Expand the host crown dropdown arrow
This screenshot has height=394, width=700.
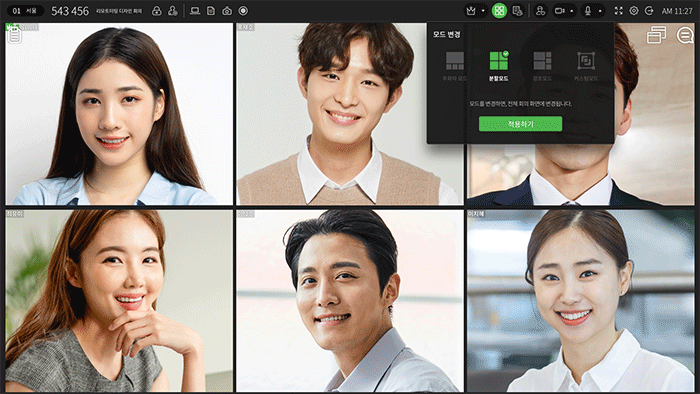coord(483,11)
